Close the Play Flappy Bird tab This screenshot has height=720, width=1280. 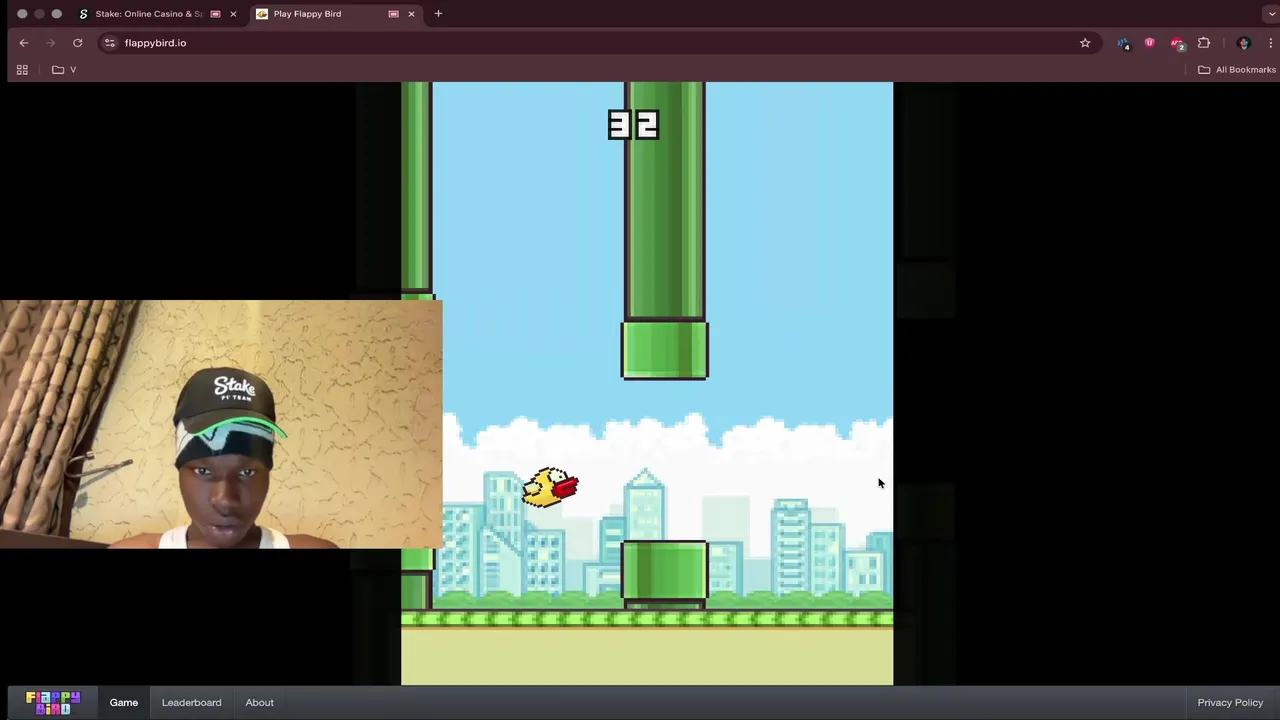(x=411, y=14)
